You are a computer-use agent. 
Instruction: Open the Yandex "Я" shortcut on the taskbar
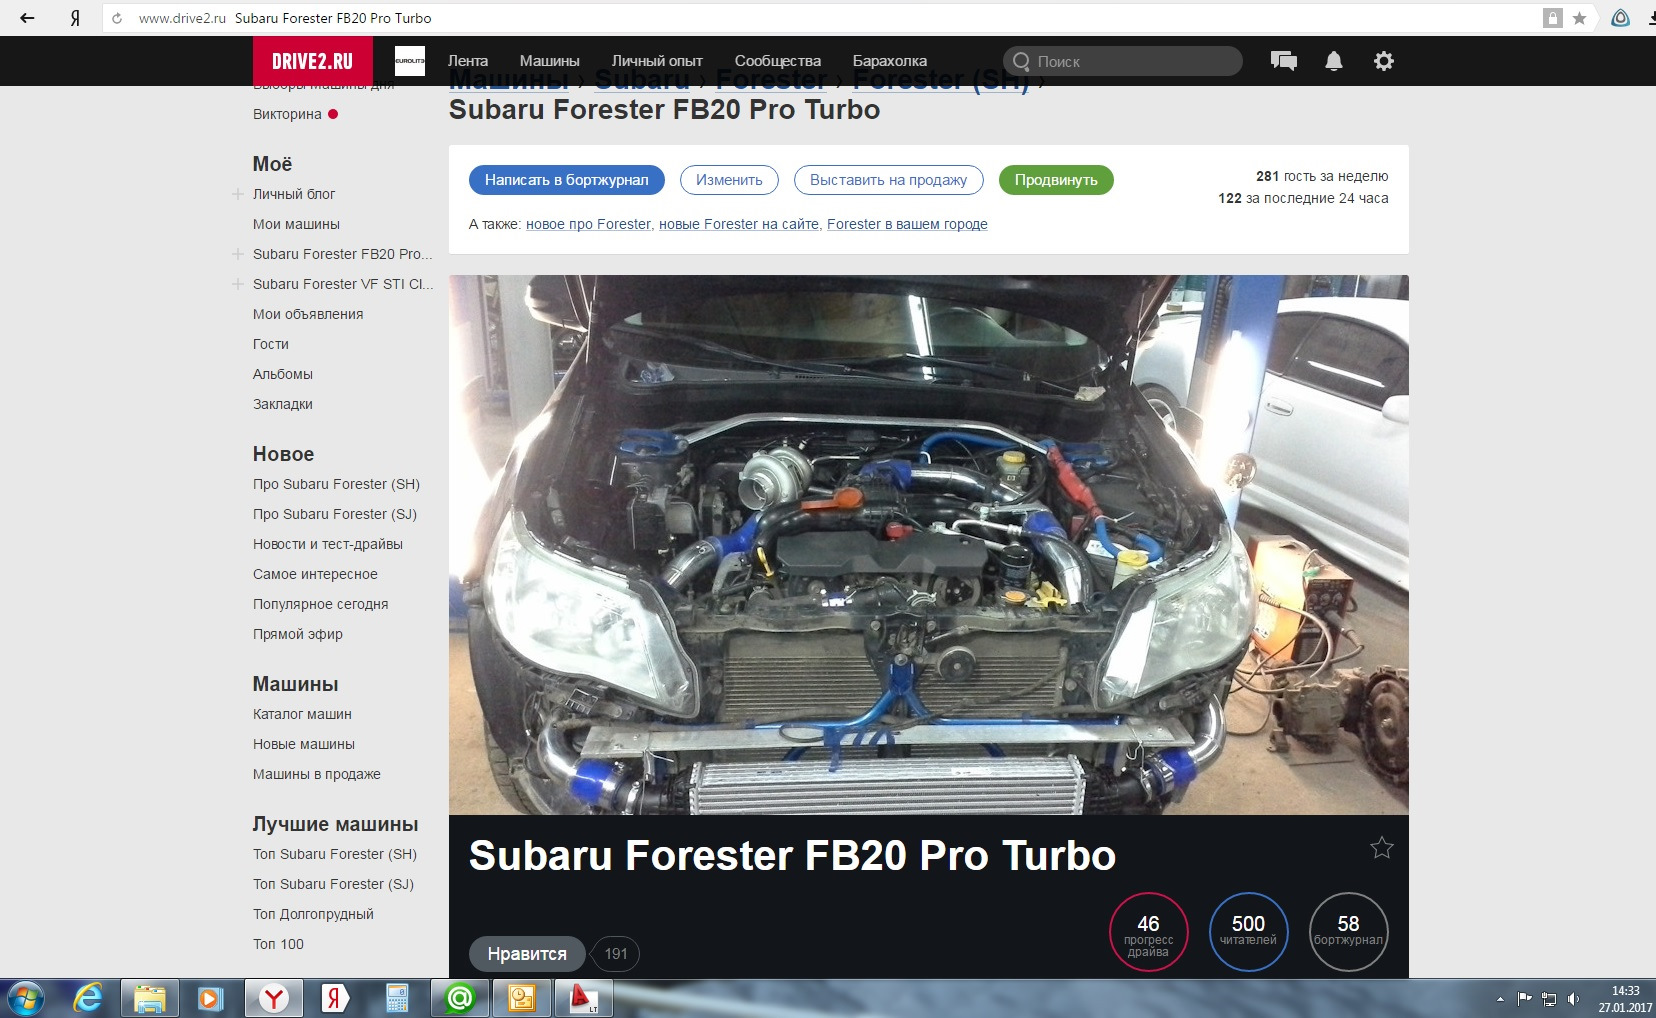[x=335, y=998]
